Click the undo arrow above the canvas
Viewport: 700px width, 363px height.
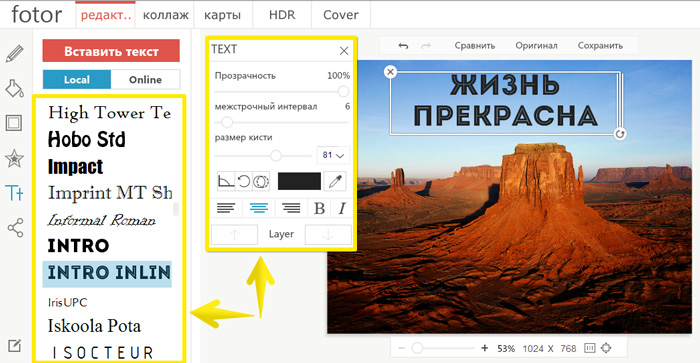coord(403,46)
